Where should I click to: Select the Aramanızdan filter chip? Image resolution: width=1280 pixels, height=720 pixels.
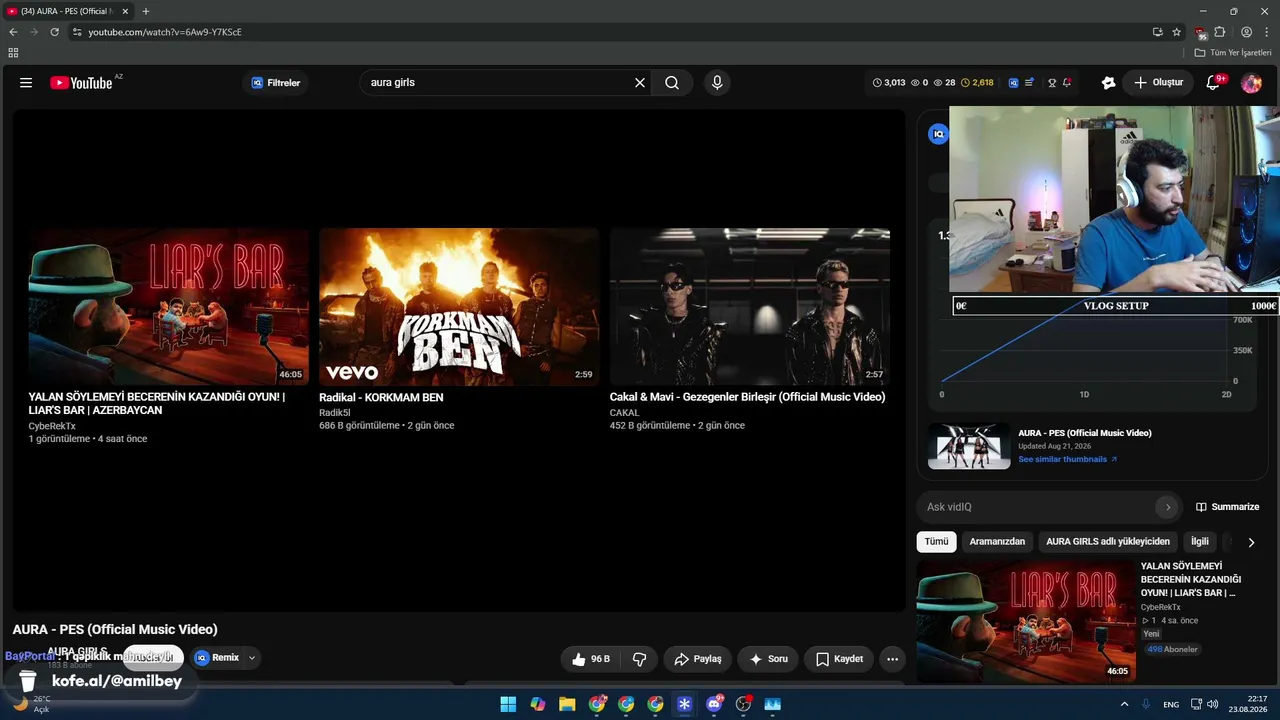click(x=997, y=542)
